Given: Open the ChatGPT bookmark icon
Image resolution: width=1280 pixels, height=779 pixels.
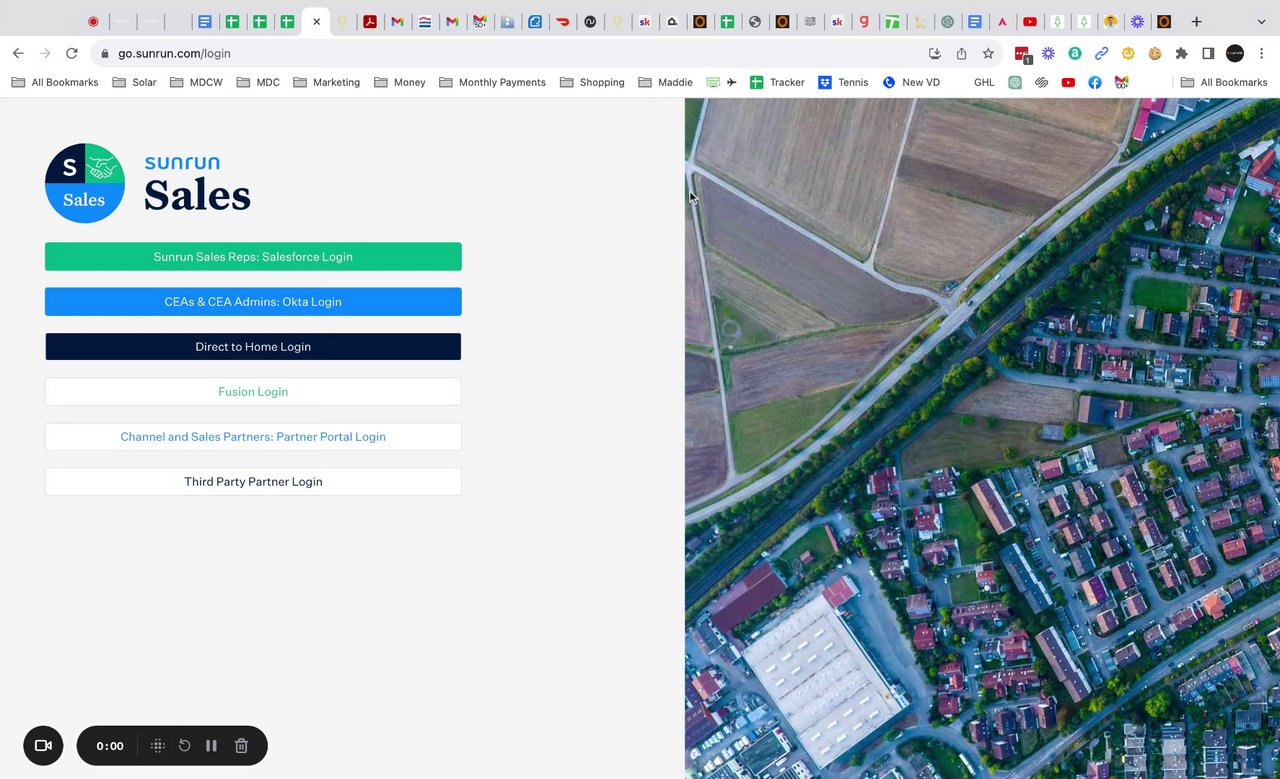Looking at the screenshot, I should tap(1015, 82).
